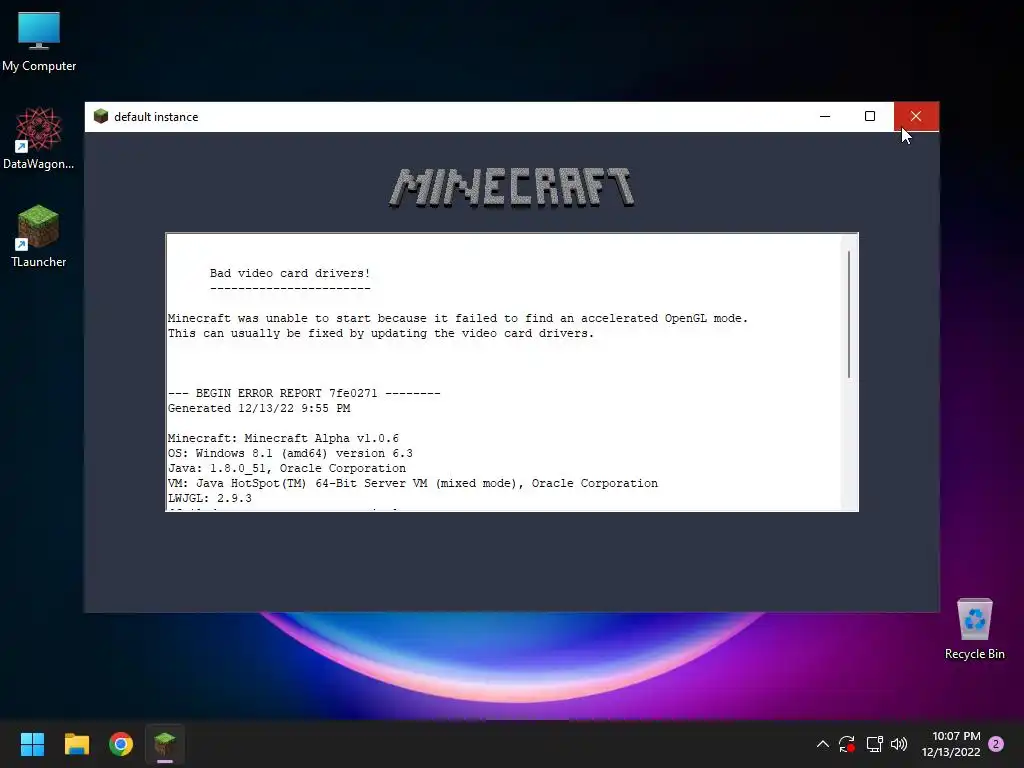The height and width of the screenshot is (768, 1024).
Task: Click the Minecraft logo
Action: click(511, 187)
